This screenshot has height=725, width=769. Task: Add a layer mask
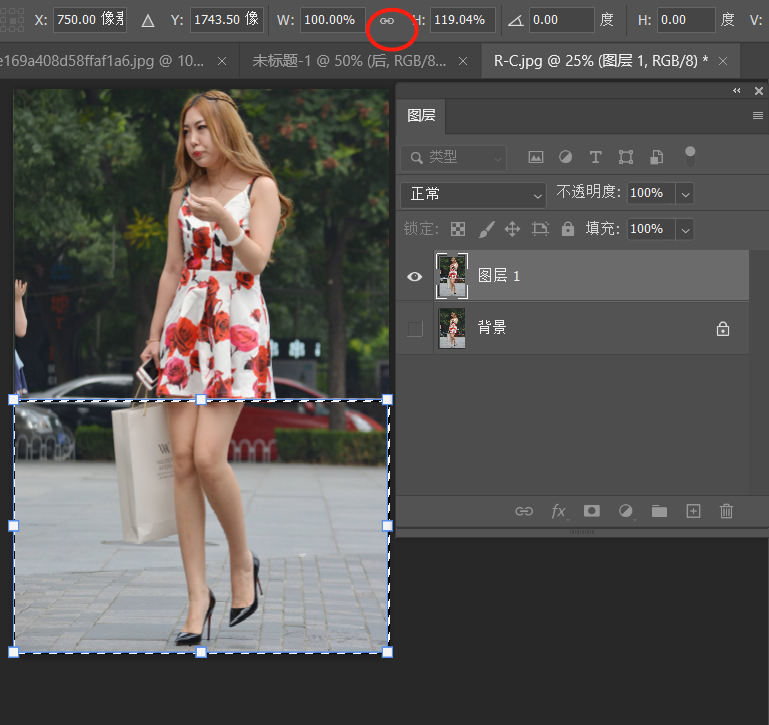coord(592,511)
